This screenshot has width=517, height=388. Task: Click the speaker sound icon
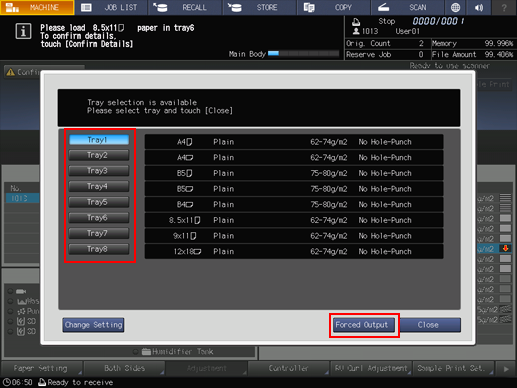click(x=479, y=7)
